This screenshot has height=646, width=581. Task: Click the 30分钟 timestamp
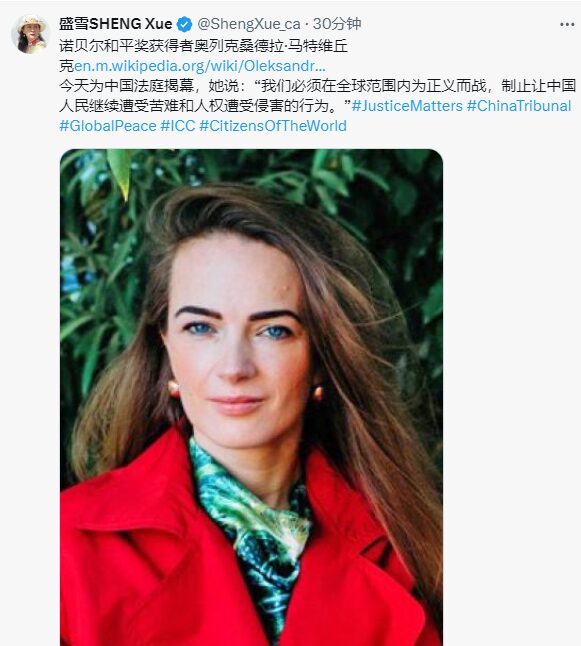click(337, 24)
